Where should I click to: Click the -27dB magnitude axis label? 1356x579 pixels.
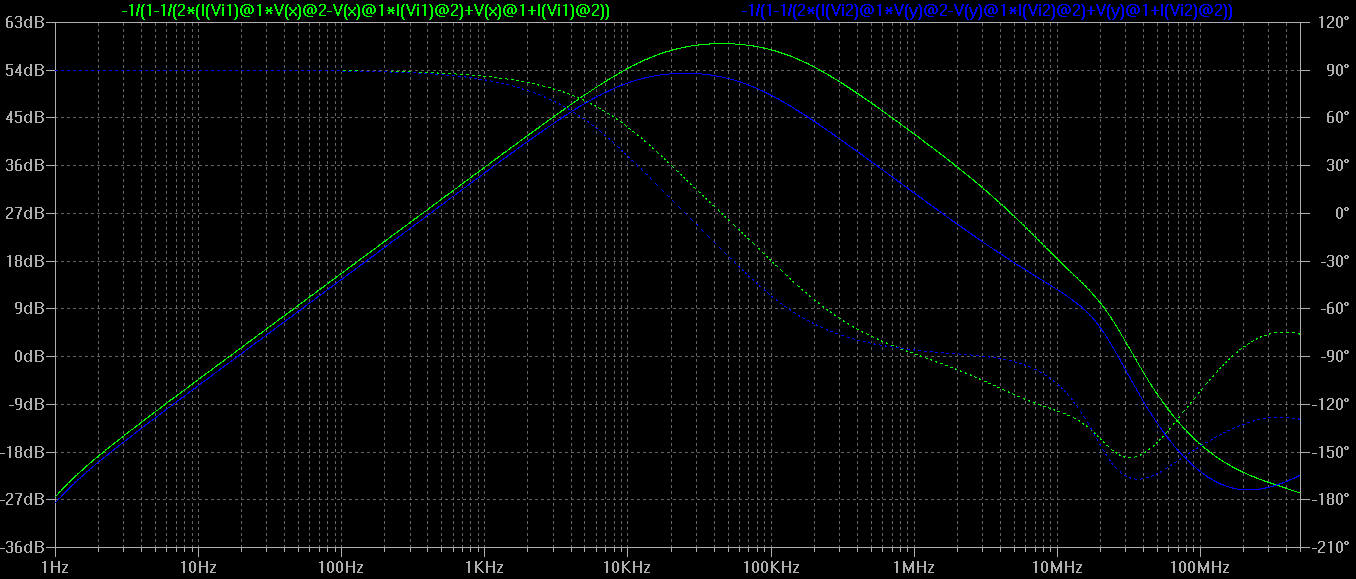coord(25,499)
